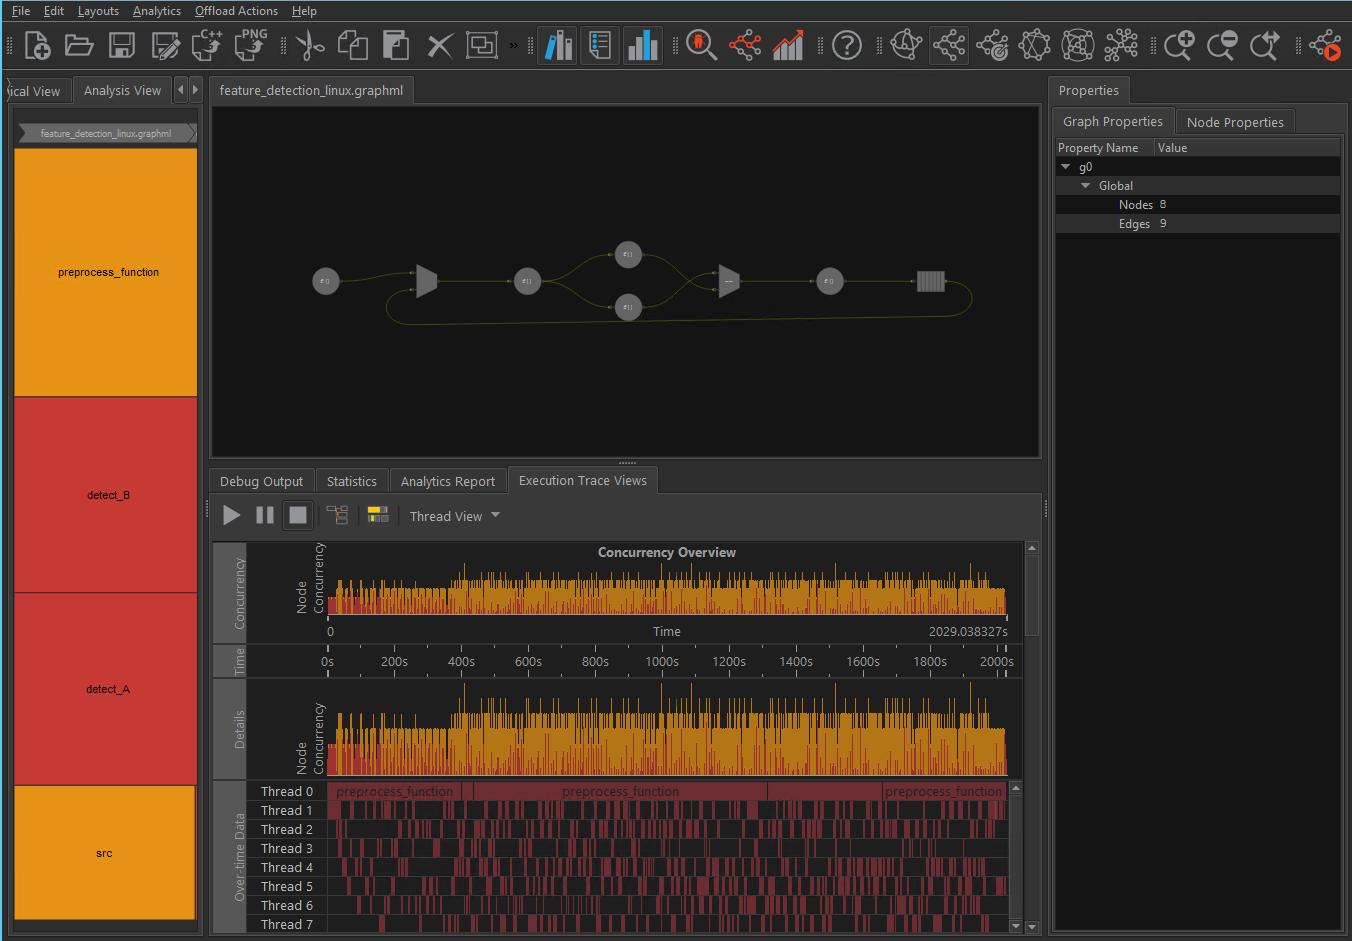The width and height of the screenshot is (1352, 941).
Task: Click the Export to PNG icon
Action: [251, 45]
